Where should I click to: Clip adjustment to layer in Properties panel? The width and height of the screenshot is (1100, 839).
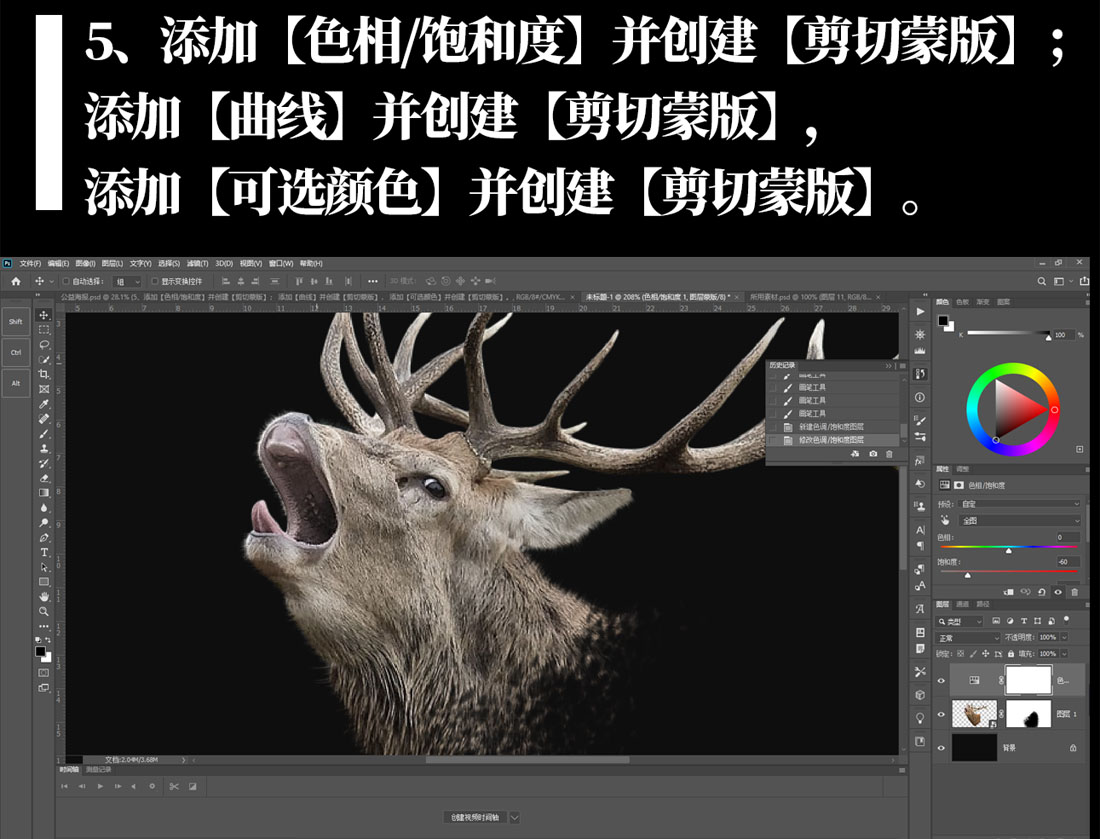point(1009,592)
